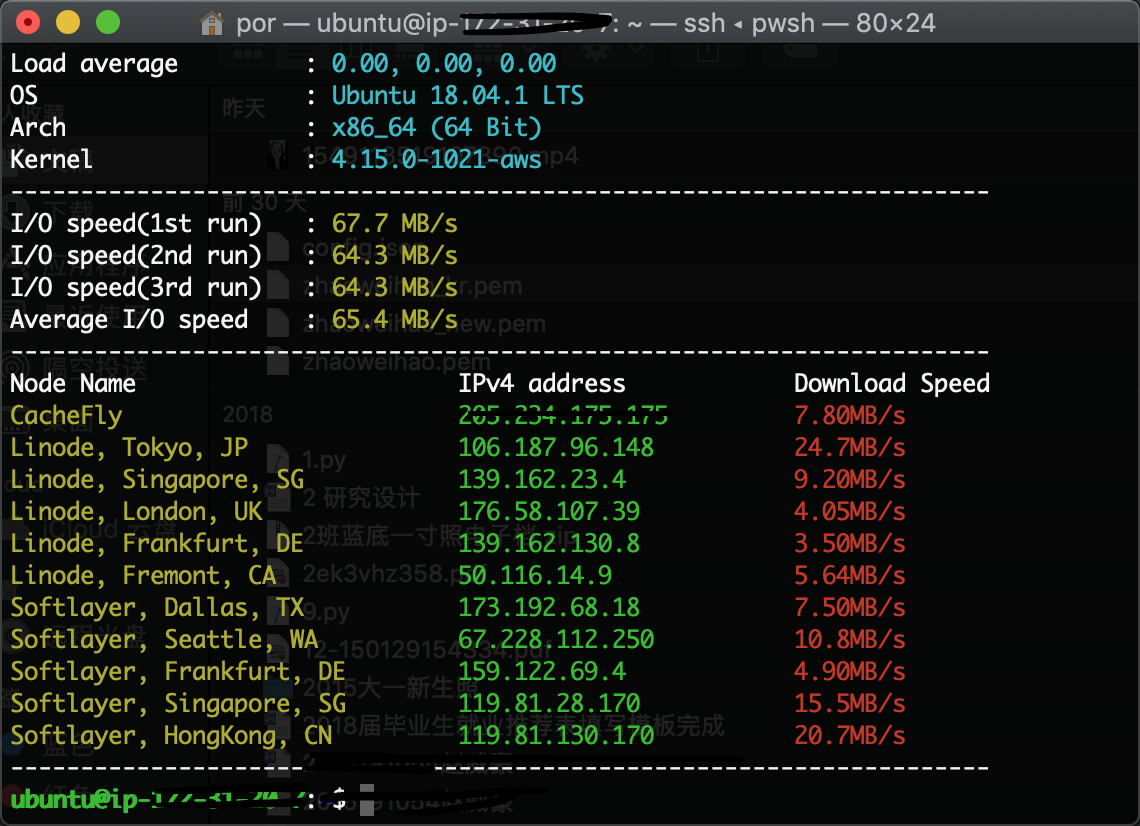Select the 1st run I/O speed 67.7 MB/s
The width and height of the screenshot is (1140, 826).
coord(394,224)
